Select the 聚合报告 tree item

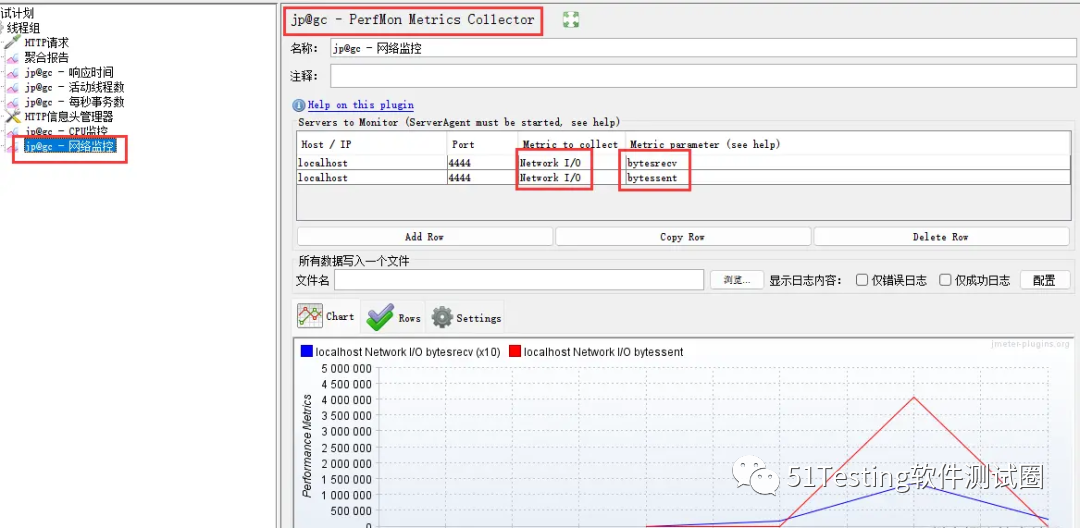tap(47, 59)
